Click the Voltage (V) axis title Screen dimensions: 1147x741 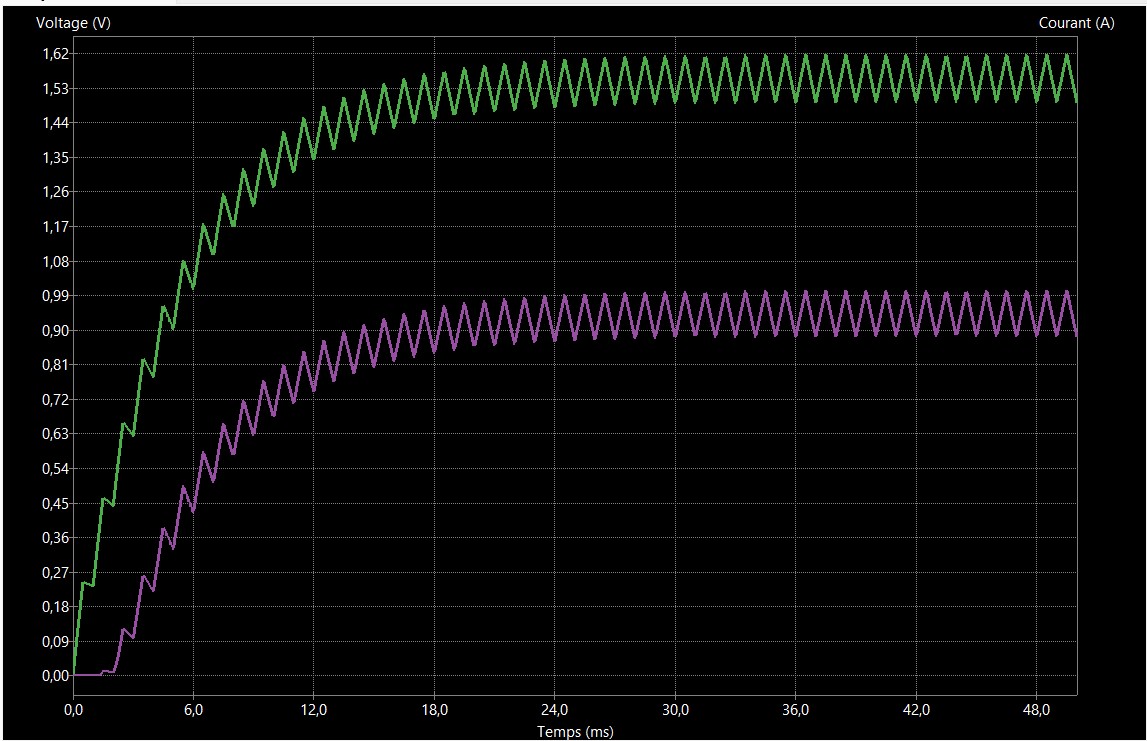[x=73, y=23]
